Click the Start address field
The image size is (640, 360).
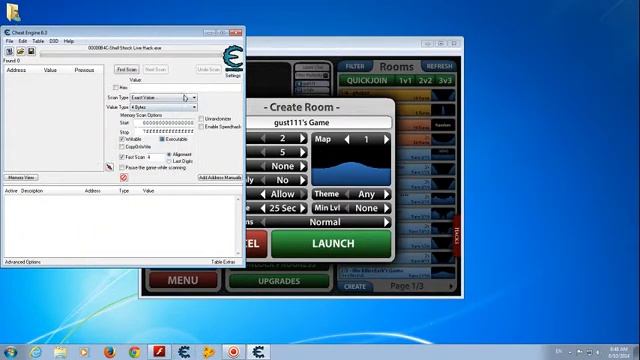click(164, 122)
